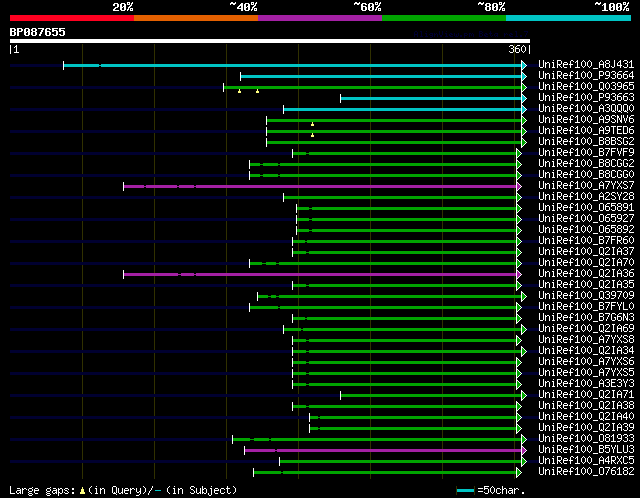
Task: Click the UniRef100_Q2IA40 label
Action: [586, 417]
